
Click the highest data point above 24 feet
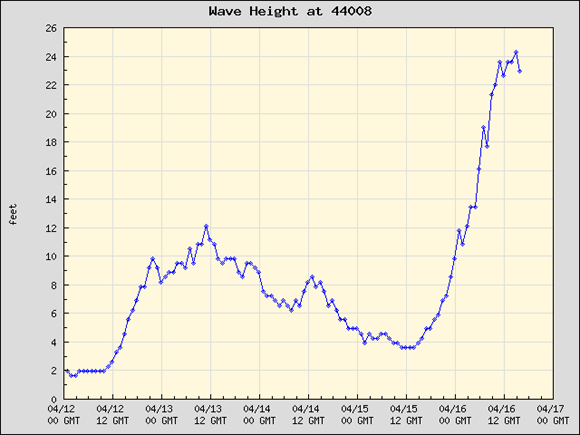tap(516, 52)
